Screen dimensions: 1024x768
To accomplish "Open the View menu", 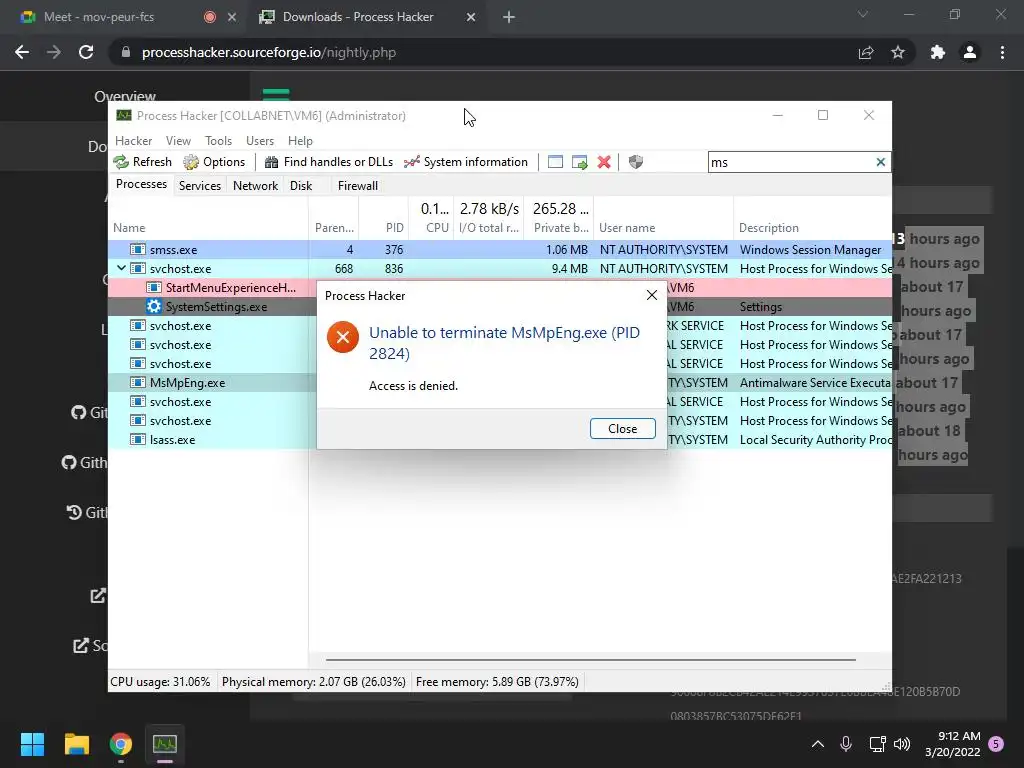I will 178,140.
